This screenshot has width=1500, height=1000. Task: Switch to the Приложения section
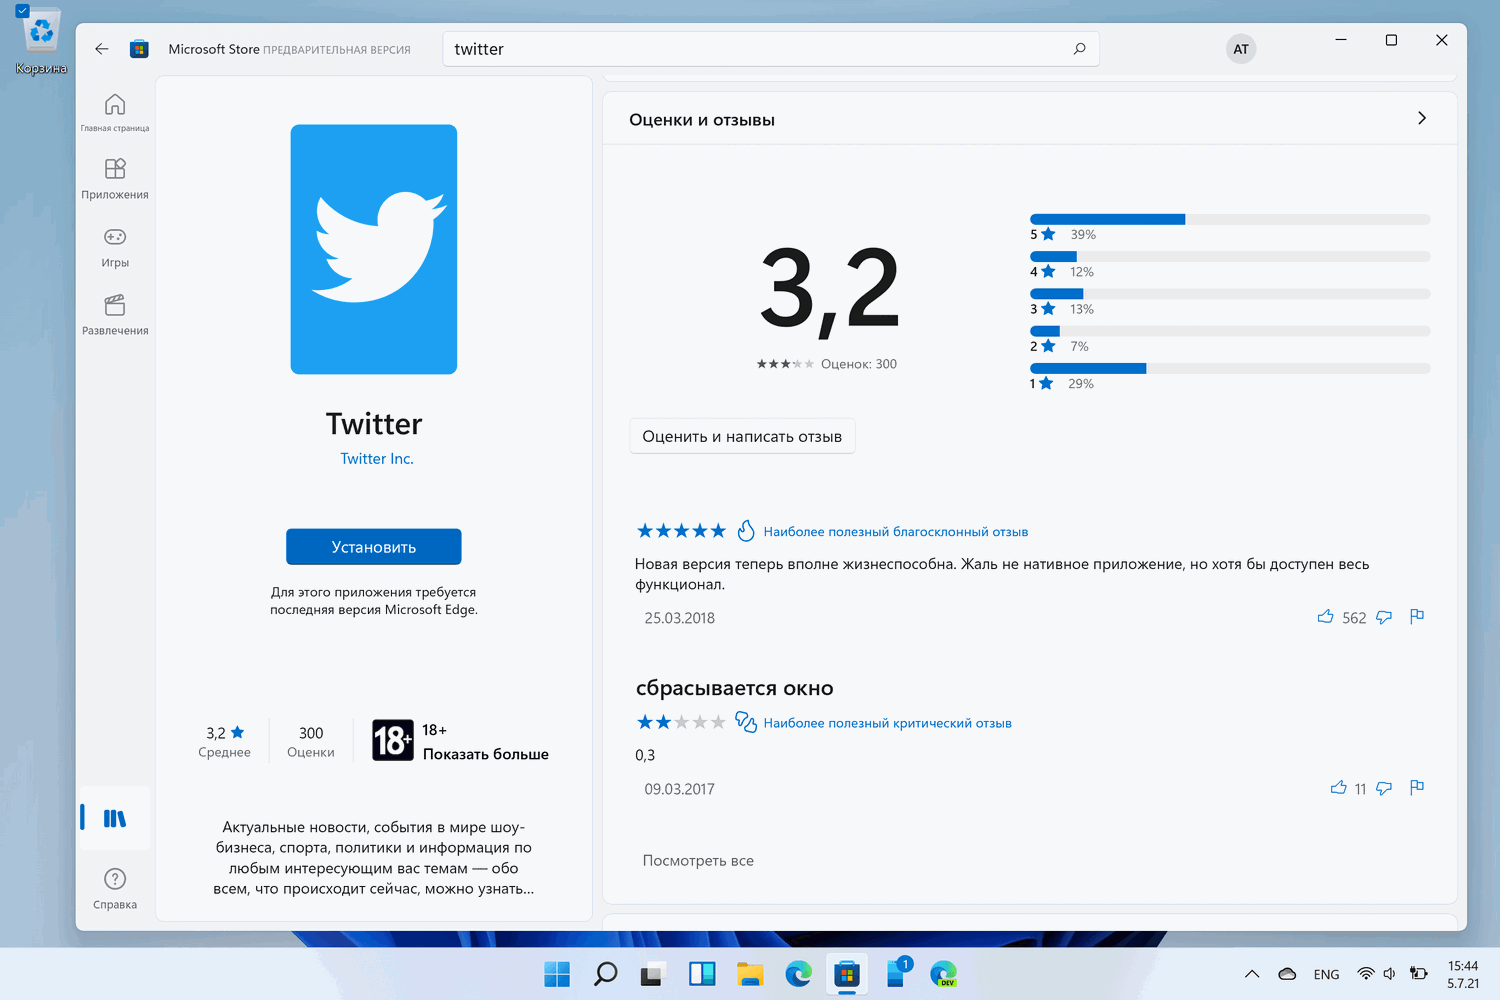(115, 180)
